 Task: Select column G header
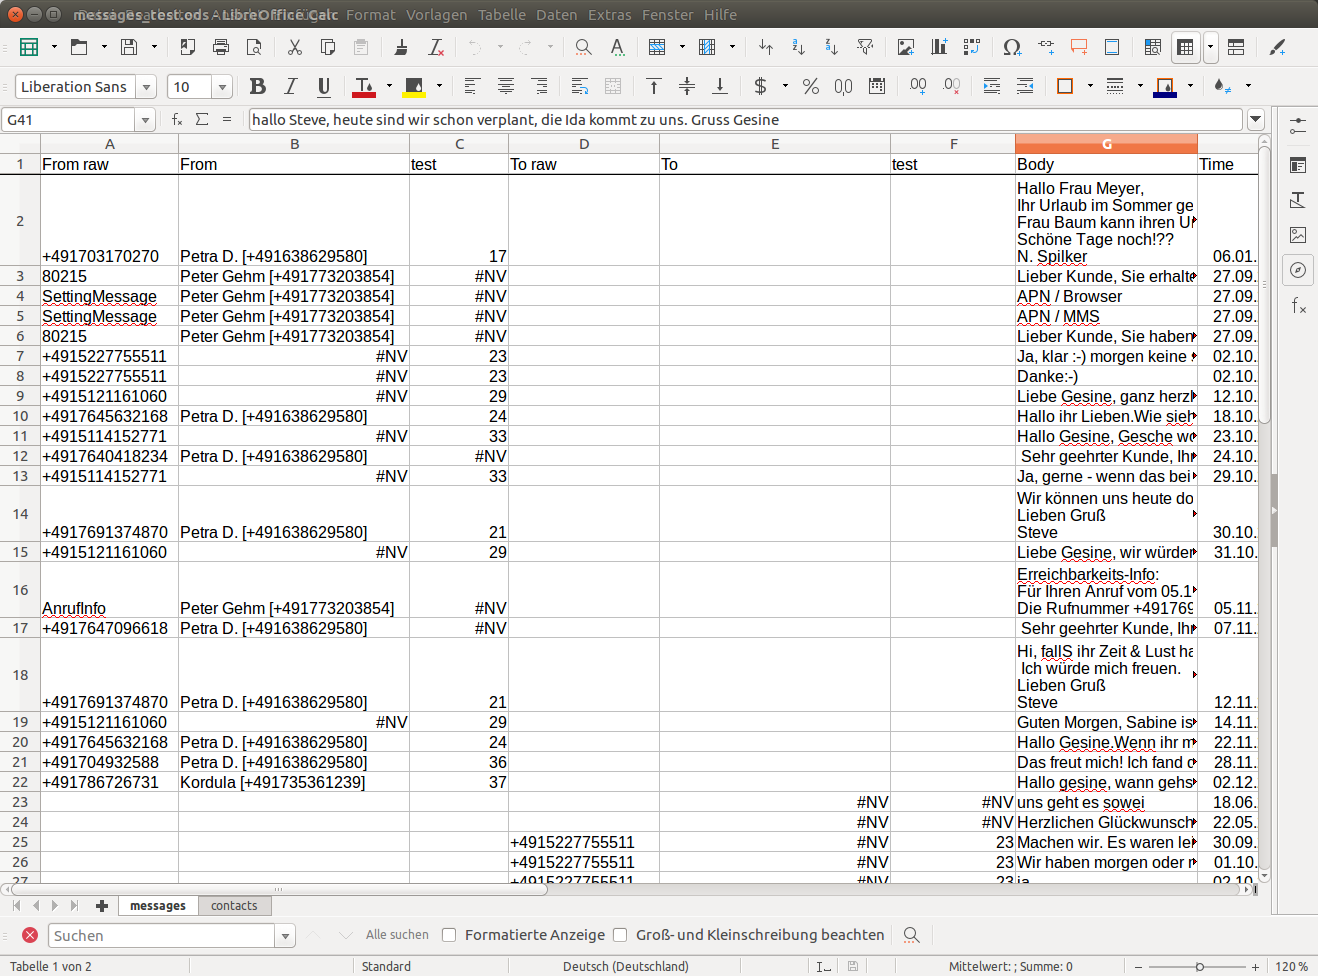[x=1106, y=144]
